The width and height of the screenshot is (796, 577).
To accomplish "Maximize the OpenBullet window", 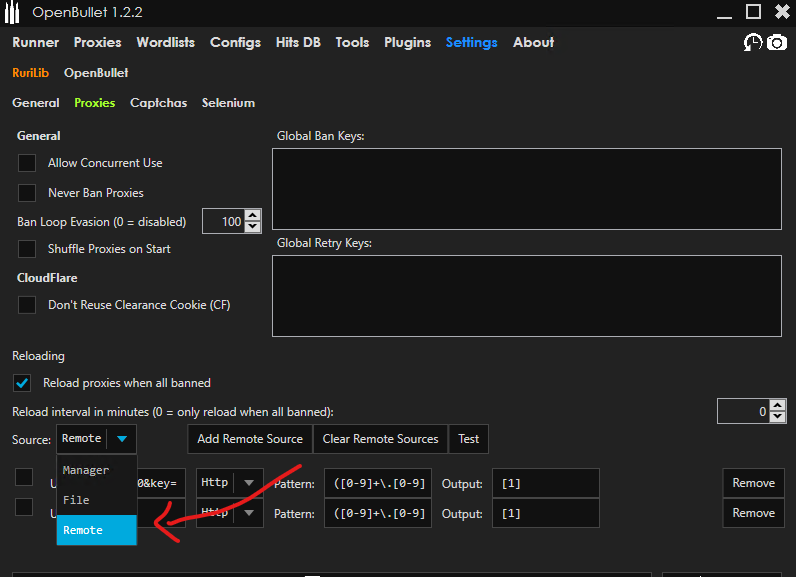I will tap(753, 12).
